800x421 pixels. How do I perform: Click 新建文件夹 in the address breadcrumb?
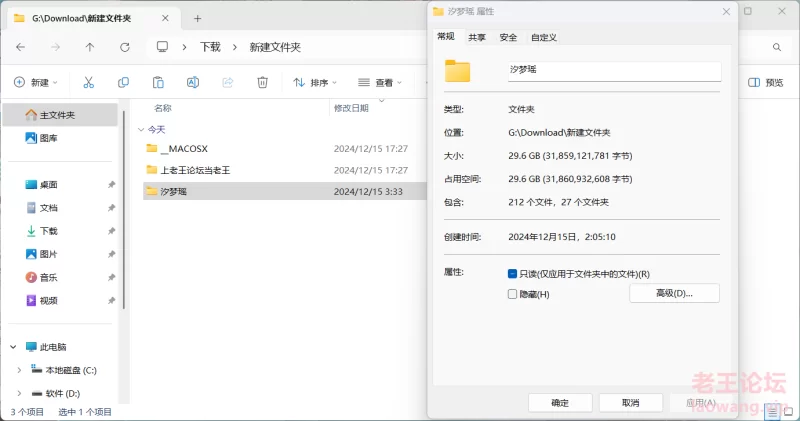(275, 47)
